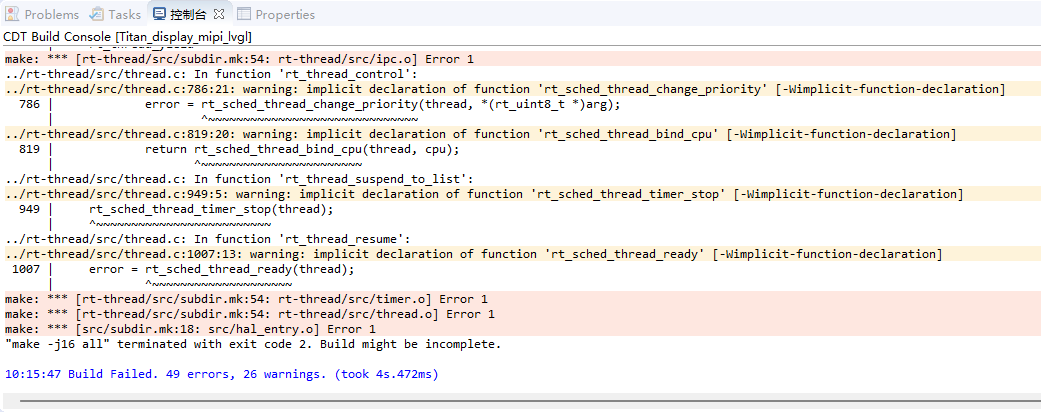Switch to the Properties tab
Viewport: 1041px width, 412px height.
285,14
